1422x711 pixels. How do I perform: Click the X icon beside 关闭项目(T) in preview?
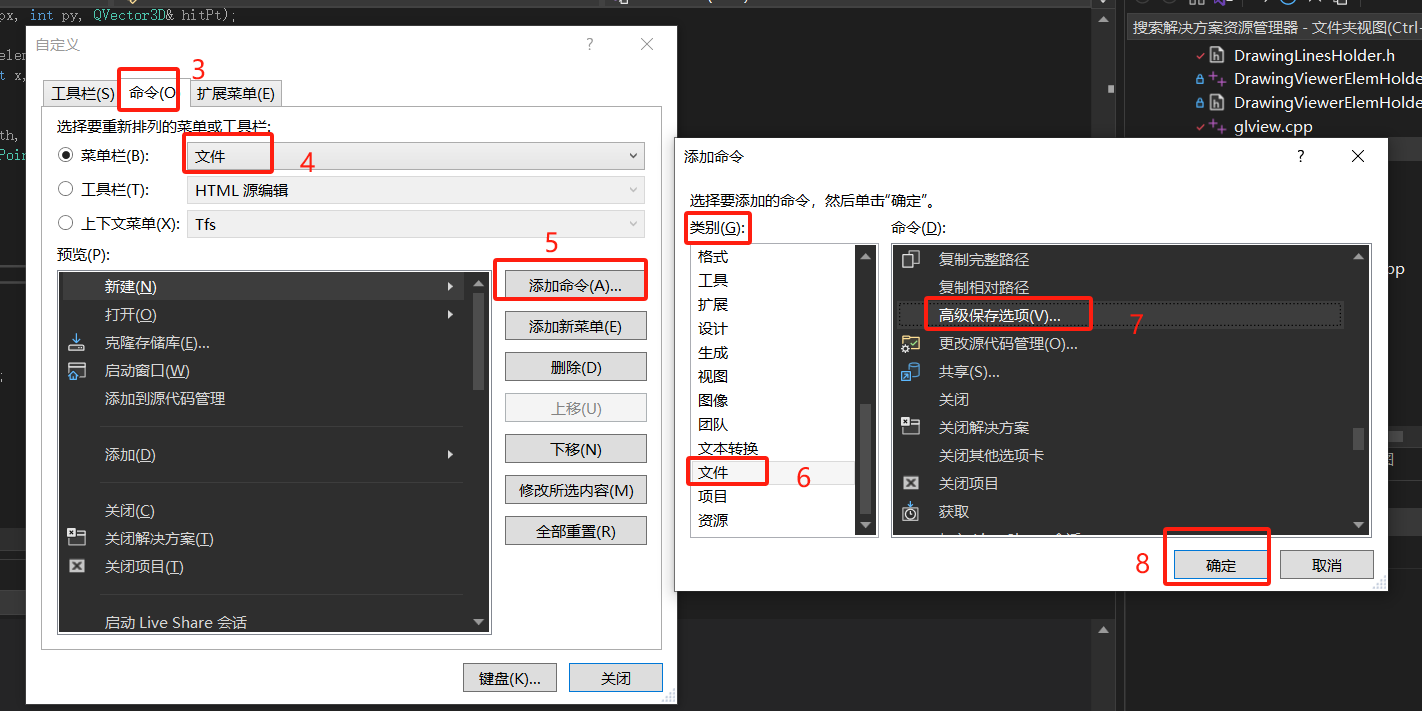point(77,566)
